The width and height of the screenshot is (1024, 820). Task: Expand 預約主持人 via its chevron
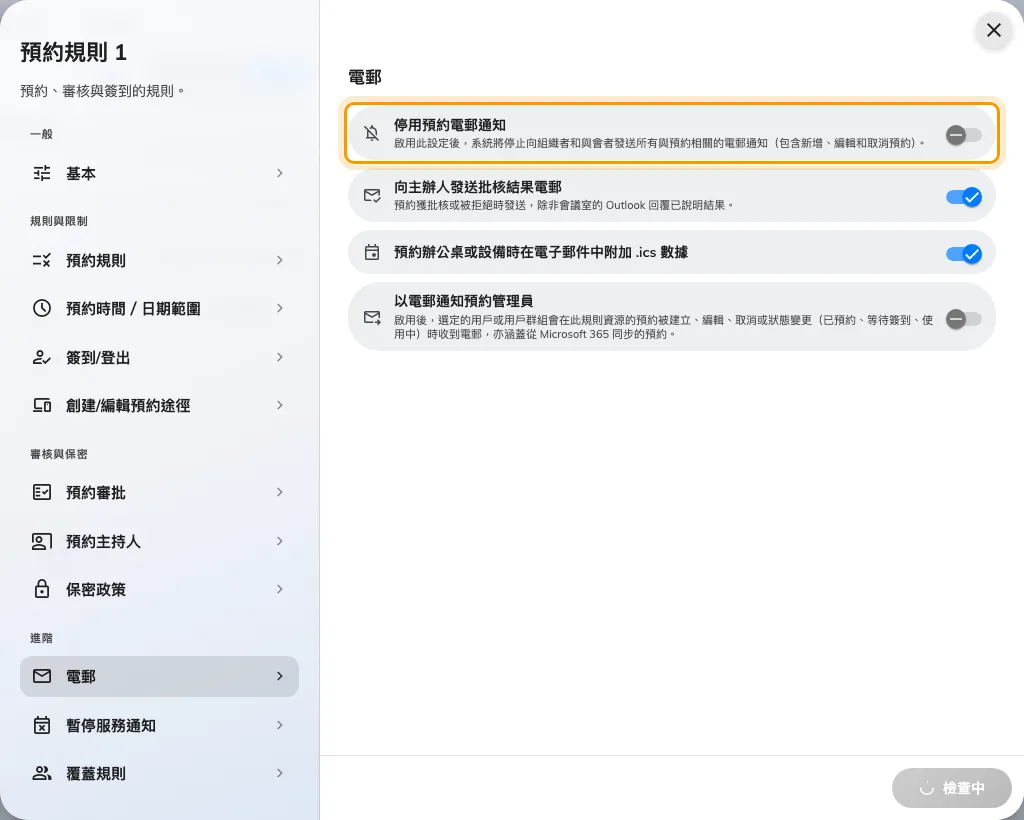(280, 541)
